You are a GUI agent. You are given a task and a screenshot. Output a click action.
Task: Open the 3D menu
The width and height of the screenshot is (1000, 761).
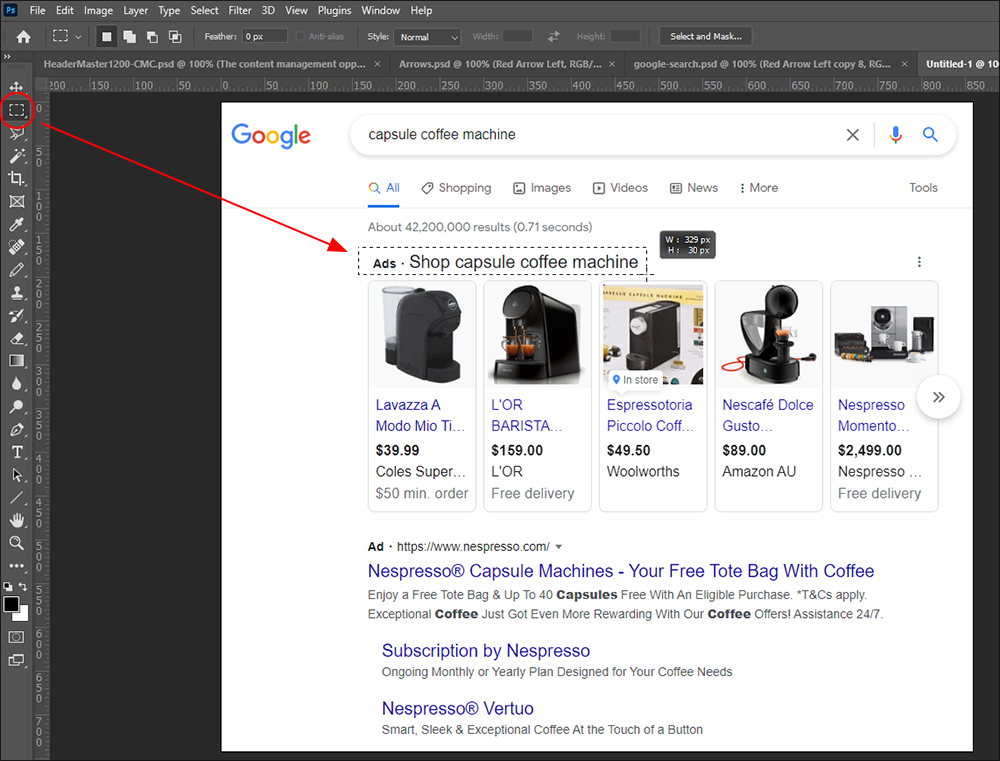pos(268,10)
